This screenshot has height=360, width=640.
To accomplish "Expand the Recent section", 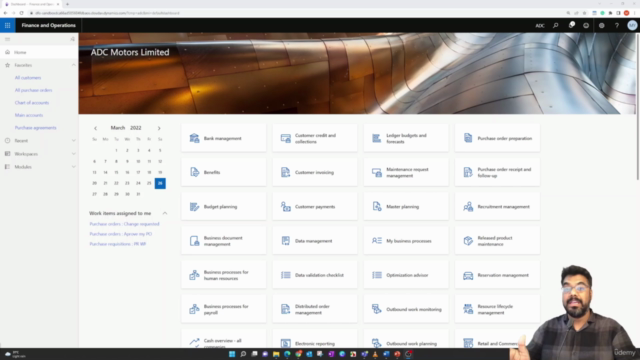I will [73, 140].
